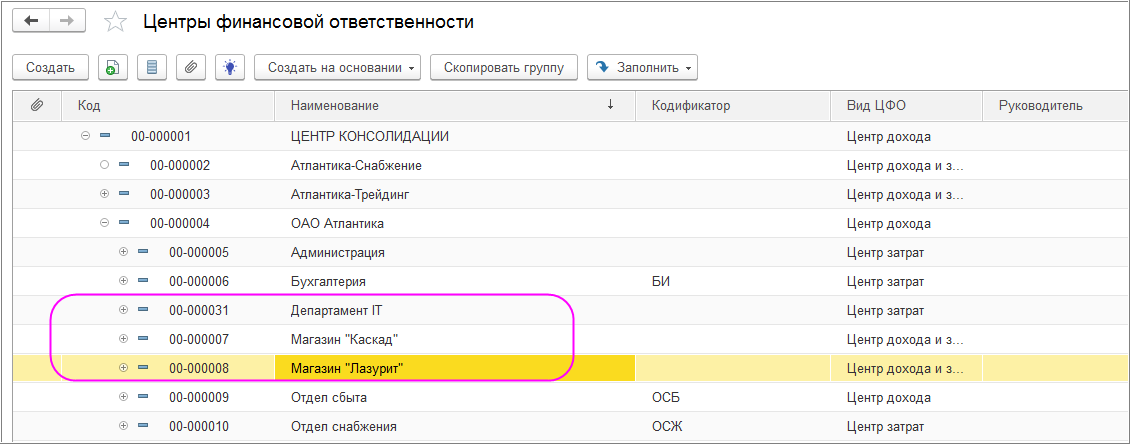Image resolution: width=1130 pixels, height=444 pixels.
Task: Open attached files via toolbar paperclip button
Action: pos(191,68)
